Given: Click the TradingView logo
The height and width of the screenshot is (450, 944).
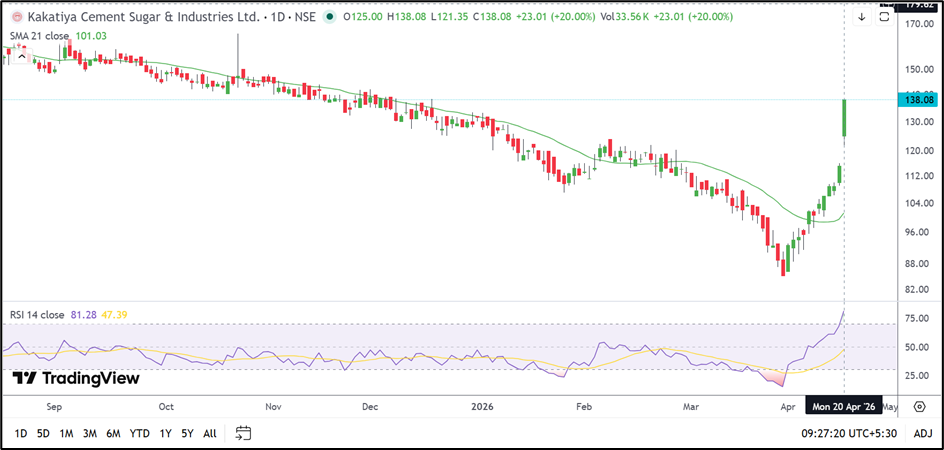Looking at the screenshot, I should tap(76, 378).
